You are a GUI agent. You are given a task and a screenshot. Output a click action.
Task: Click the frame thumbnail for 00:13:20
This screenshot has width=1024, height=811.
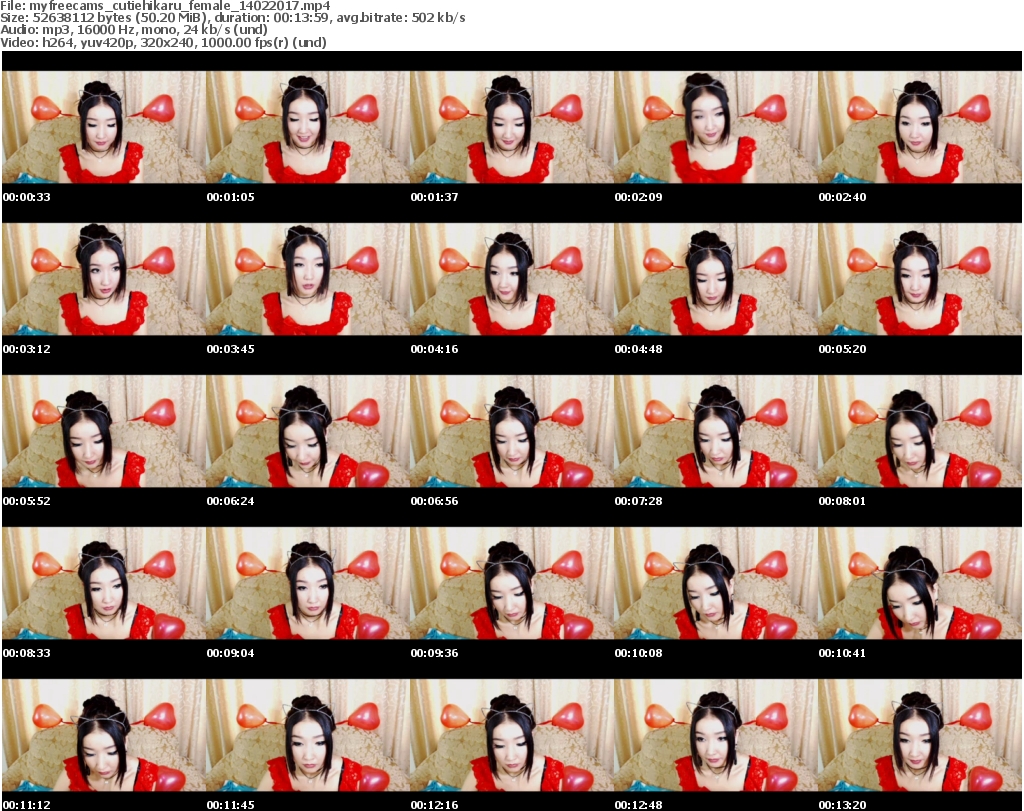coord(920,736)
